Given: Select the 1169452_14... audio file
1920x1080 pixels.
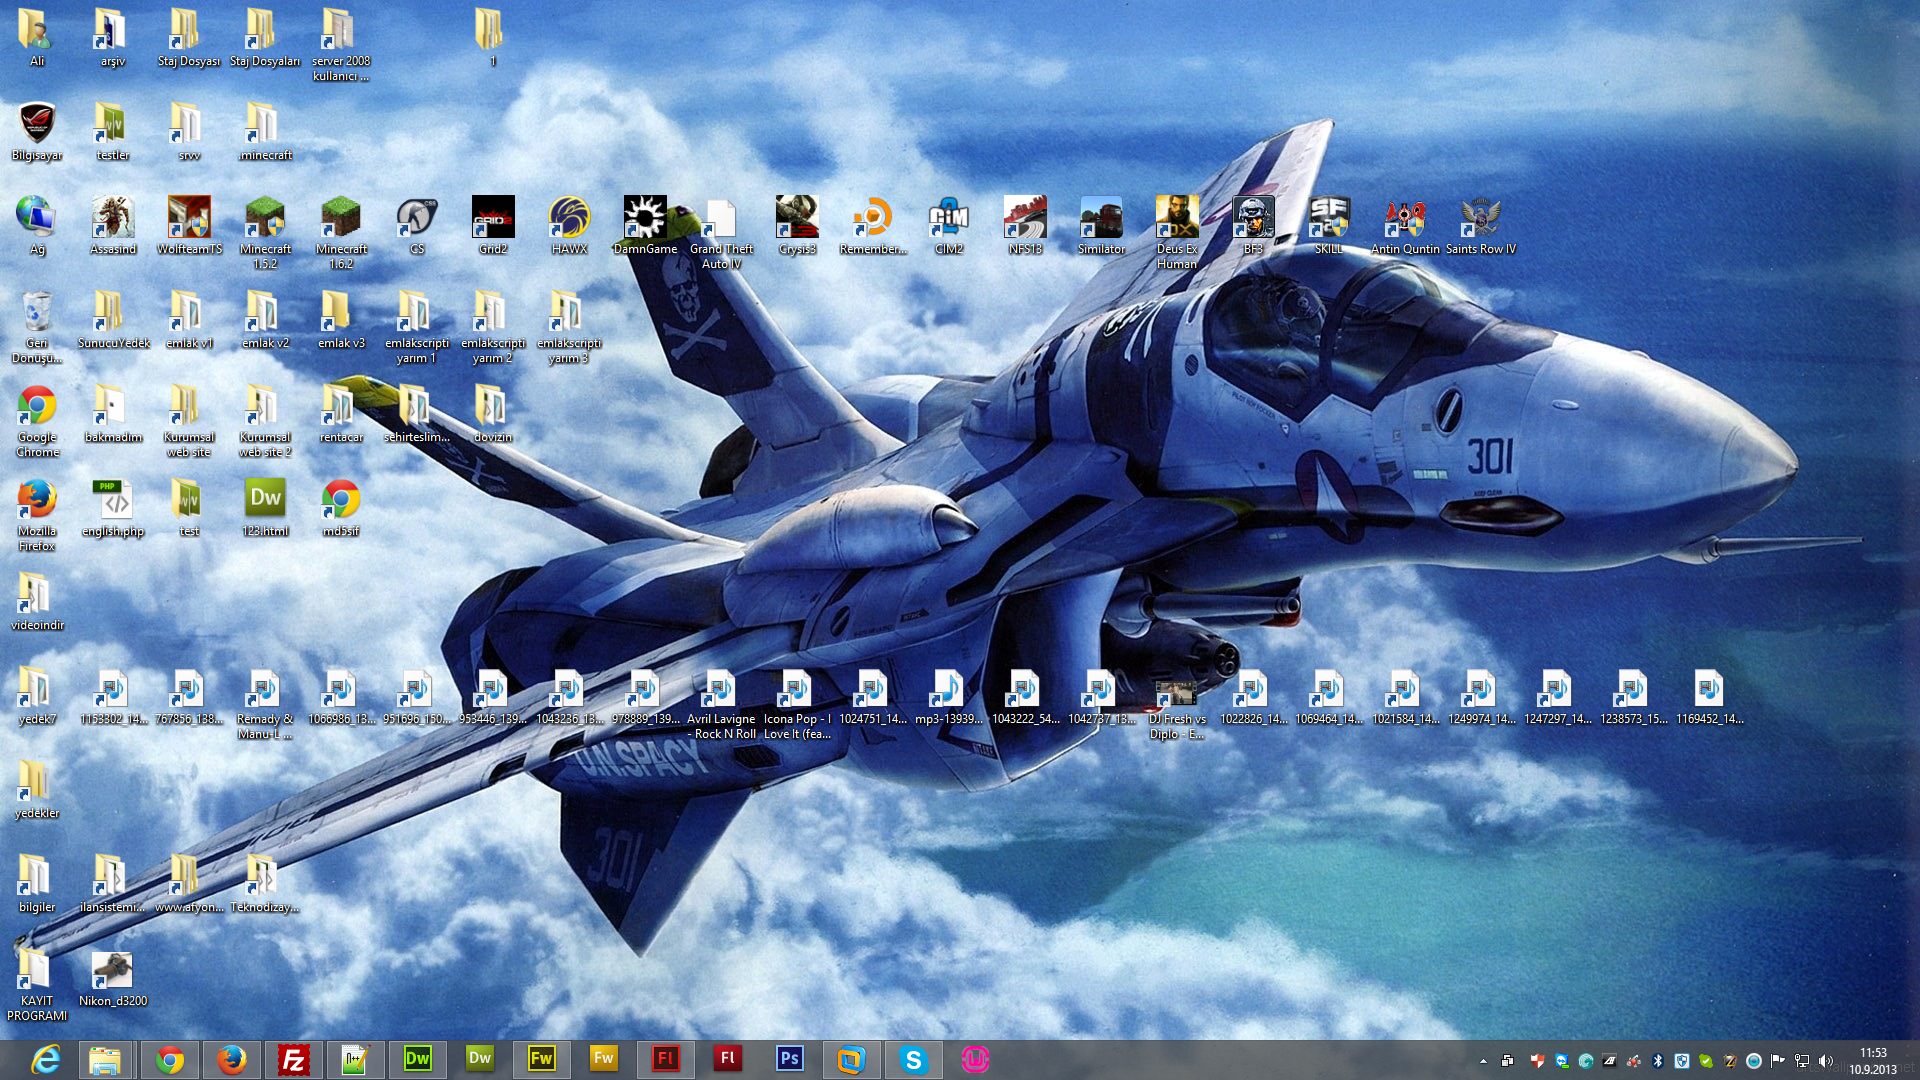Looking at the screenshot, I should tap(1709, 696).
